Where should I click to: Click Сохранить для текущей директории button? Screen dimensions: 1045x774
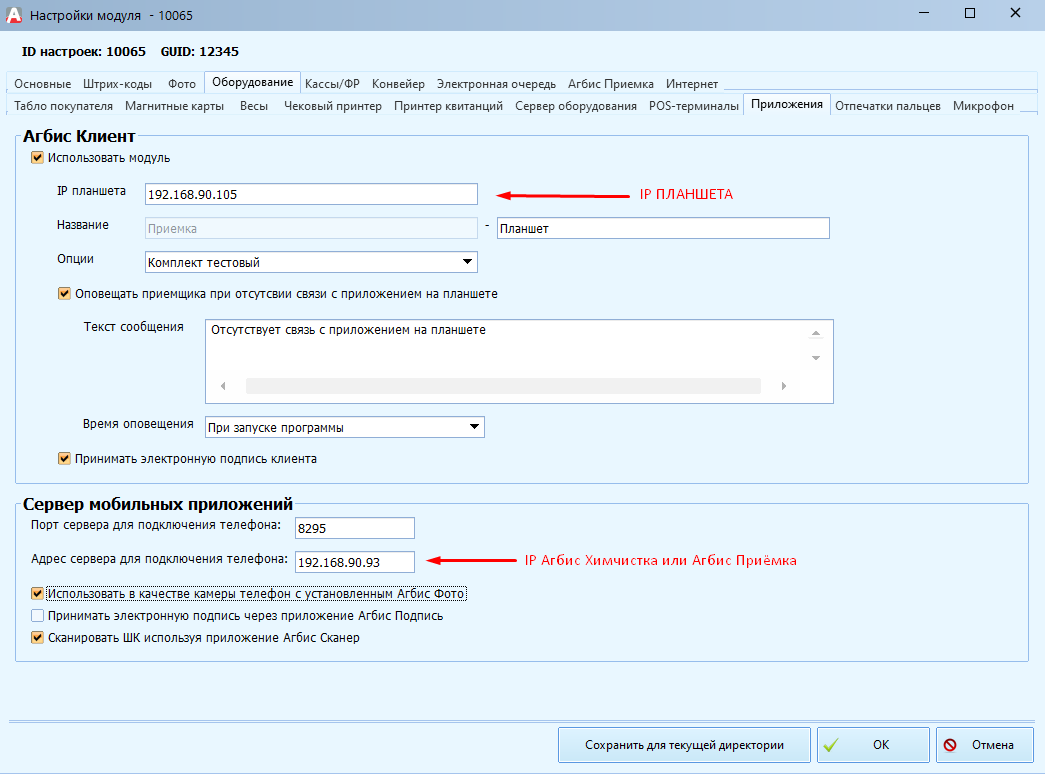(x=684, y=745)
